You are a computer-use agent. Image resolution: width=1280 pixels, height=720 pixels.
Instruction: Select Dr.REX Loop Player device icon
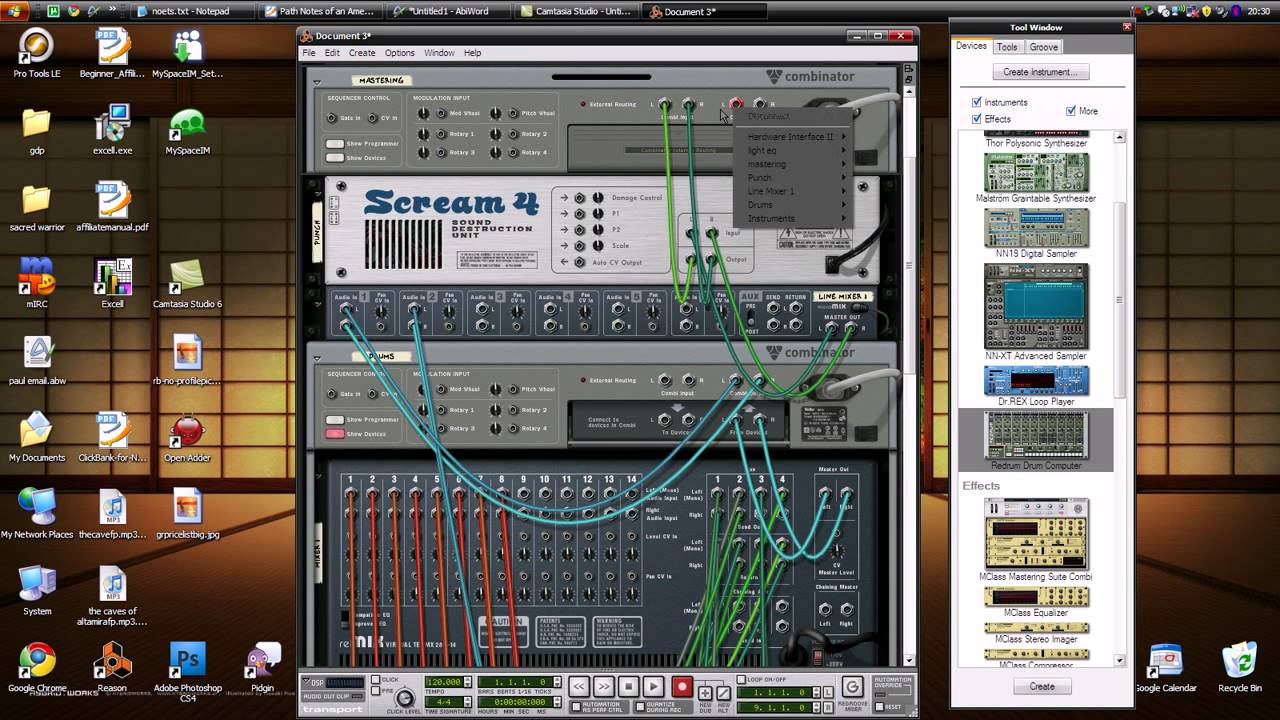click(x=1036, y=381)
